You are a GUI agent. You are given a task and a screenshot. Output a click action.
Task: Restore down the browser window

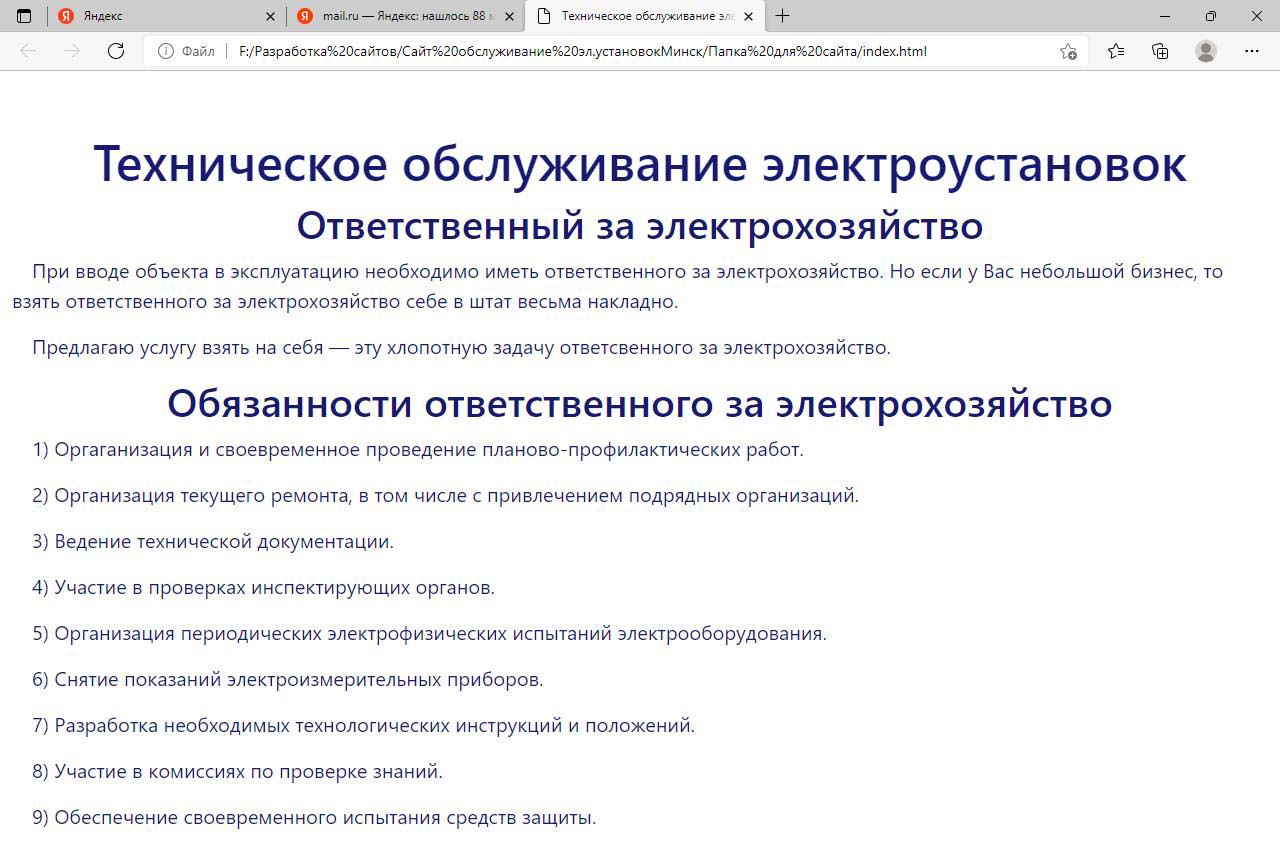pyautogui.click(x=1211, y=16)
